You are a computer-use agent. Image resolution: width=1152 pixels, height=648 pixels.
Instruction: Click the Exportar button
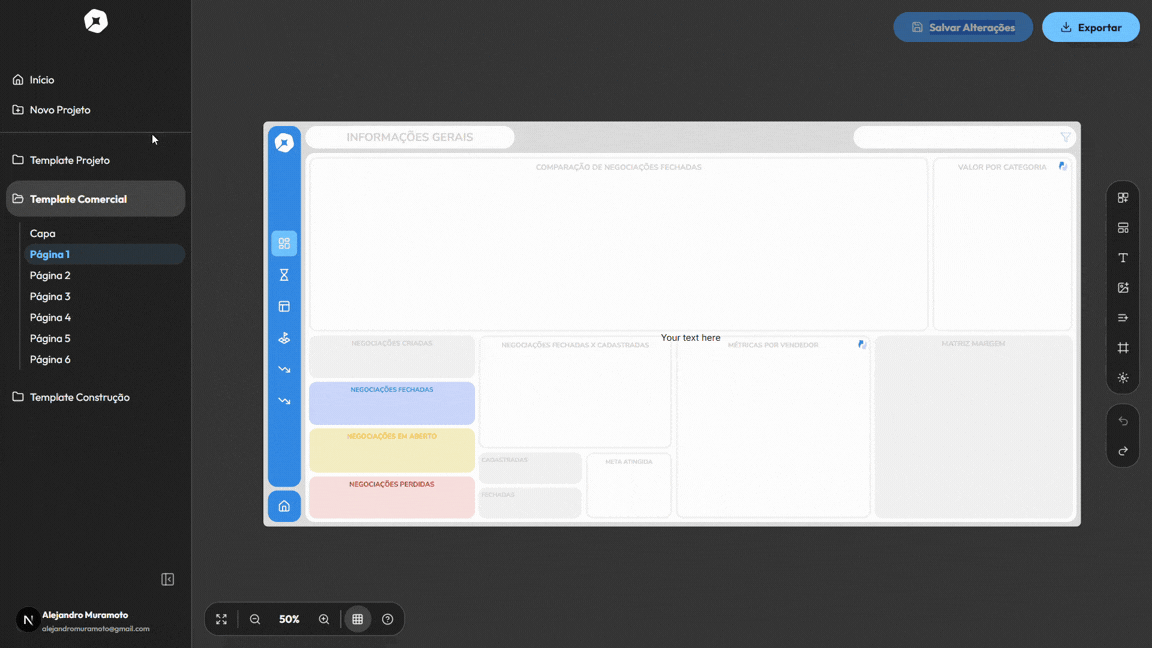(x=1091, y=27)
